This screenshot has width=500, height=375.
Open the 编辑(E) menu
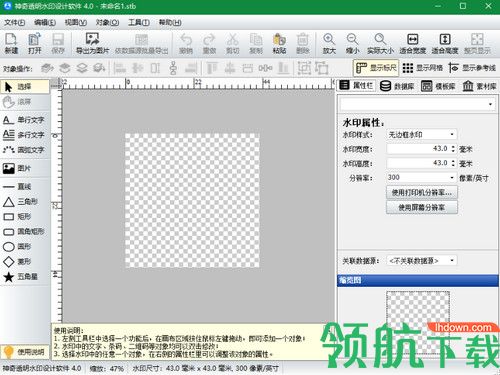click(x=45, y=23)
